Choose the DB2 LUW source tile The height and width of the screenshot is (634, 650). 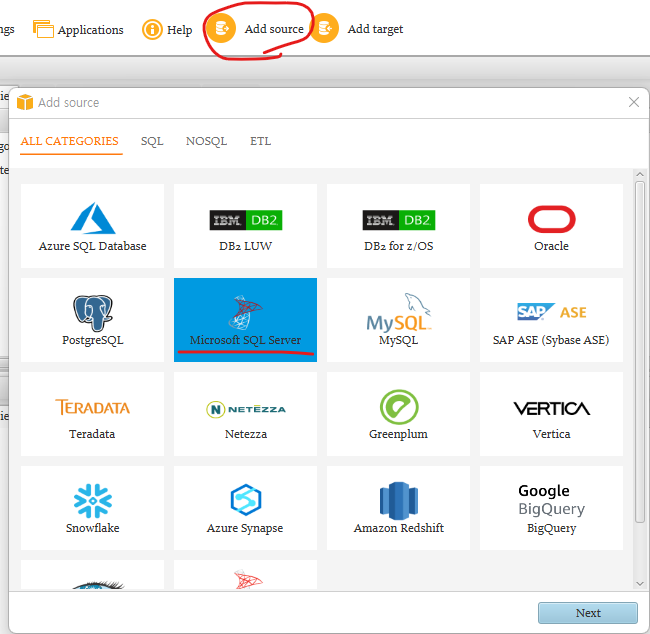(x=245, y=226)
